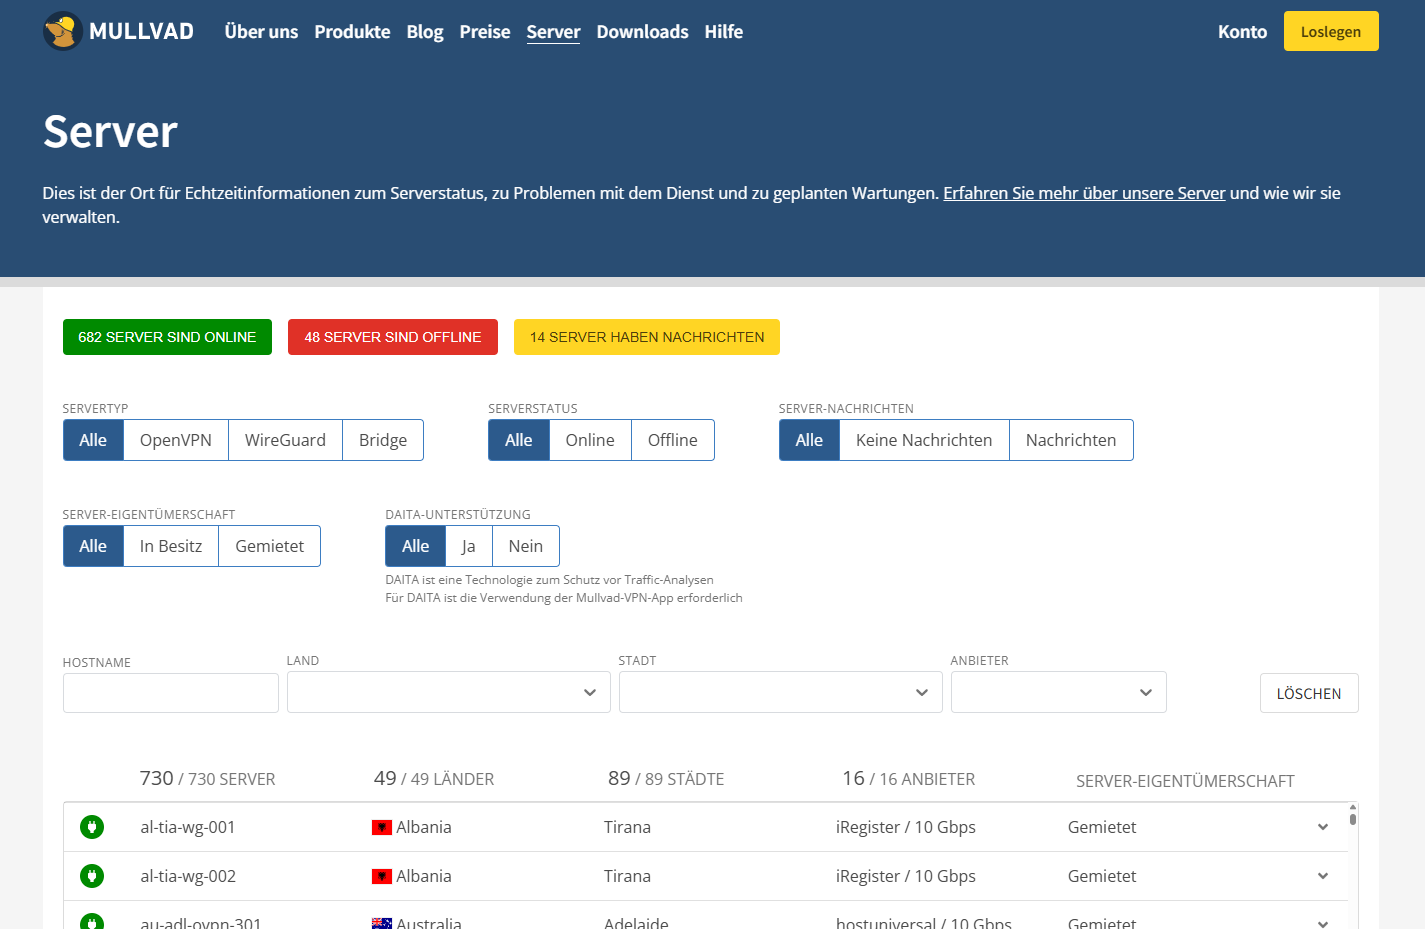Click the server list scrollbar thumb
The image size is (1425, 929).
pyautogui.click(x=1353, y=819)
